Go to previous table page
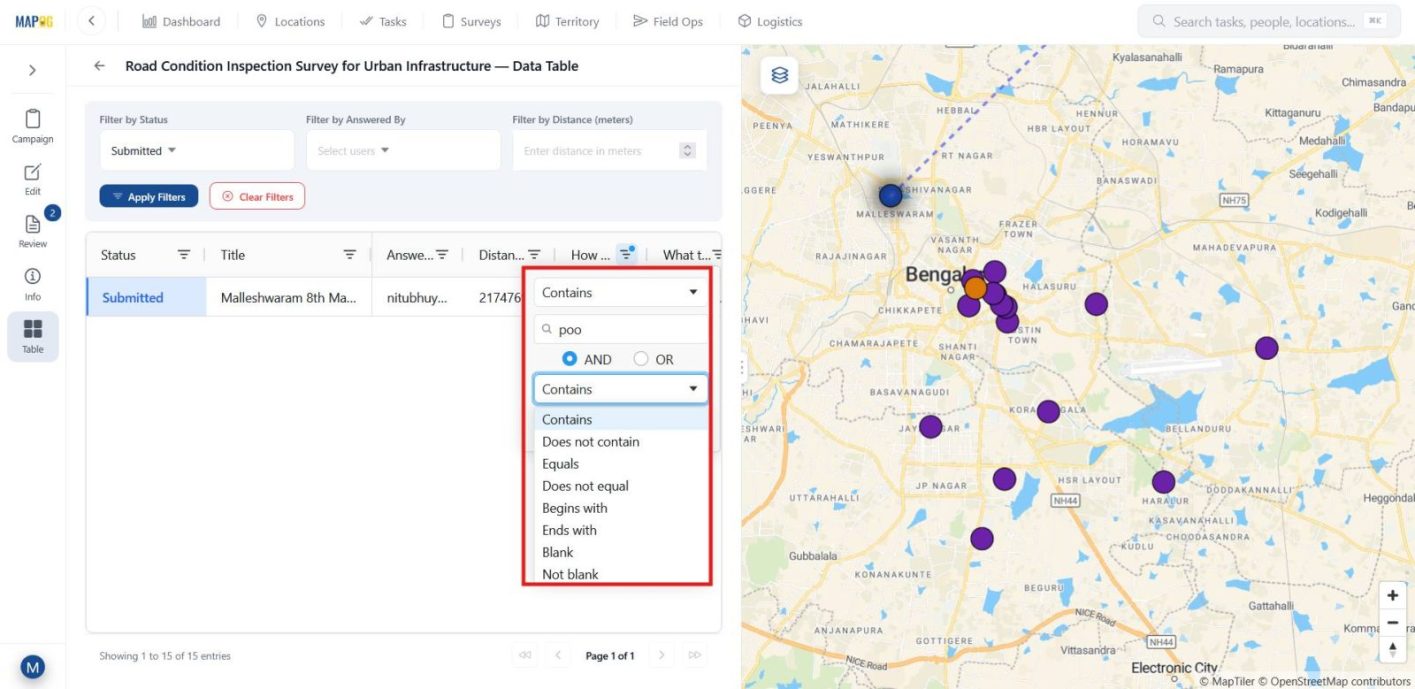 pos(558,656)
